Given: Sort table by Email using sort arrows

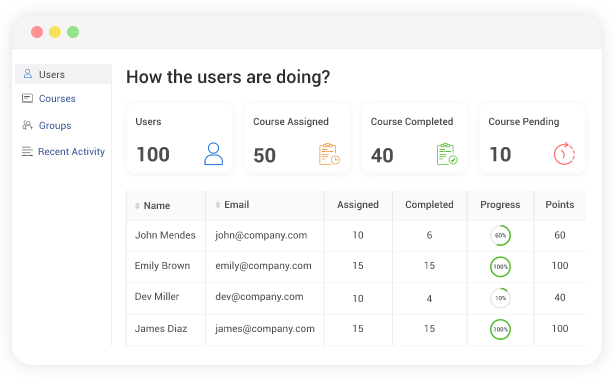Looking at the screenshot, I should [218, 205].
